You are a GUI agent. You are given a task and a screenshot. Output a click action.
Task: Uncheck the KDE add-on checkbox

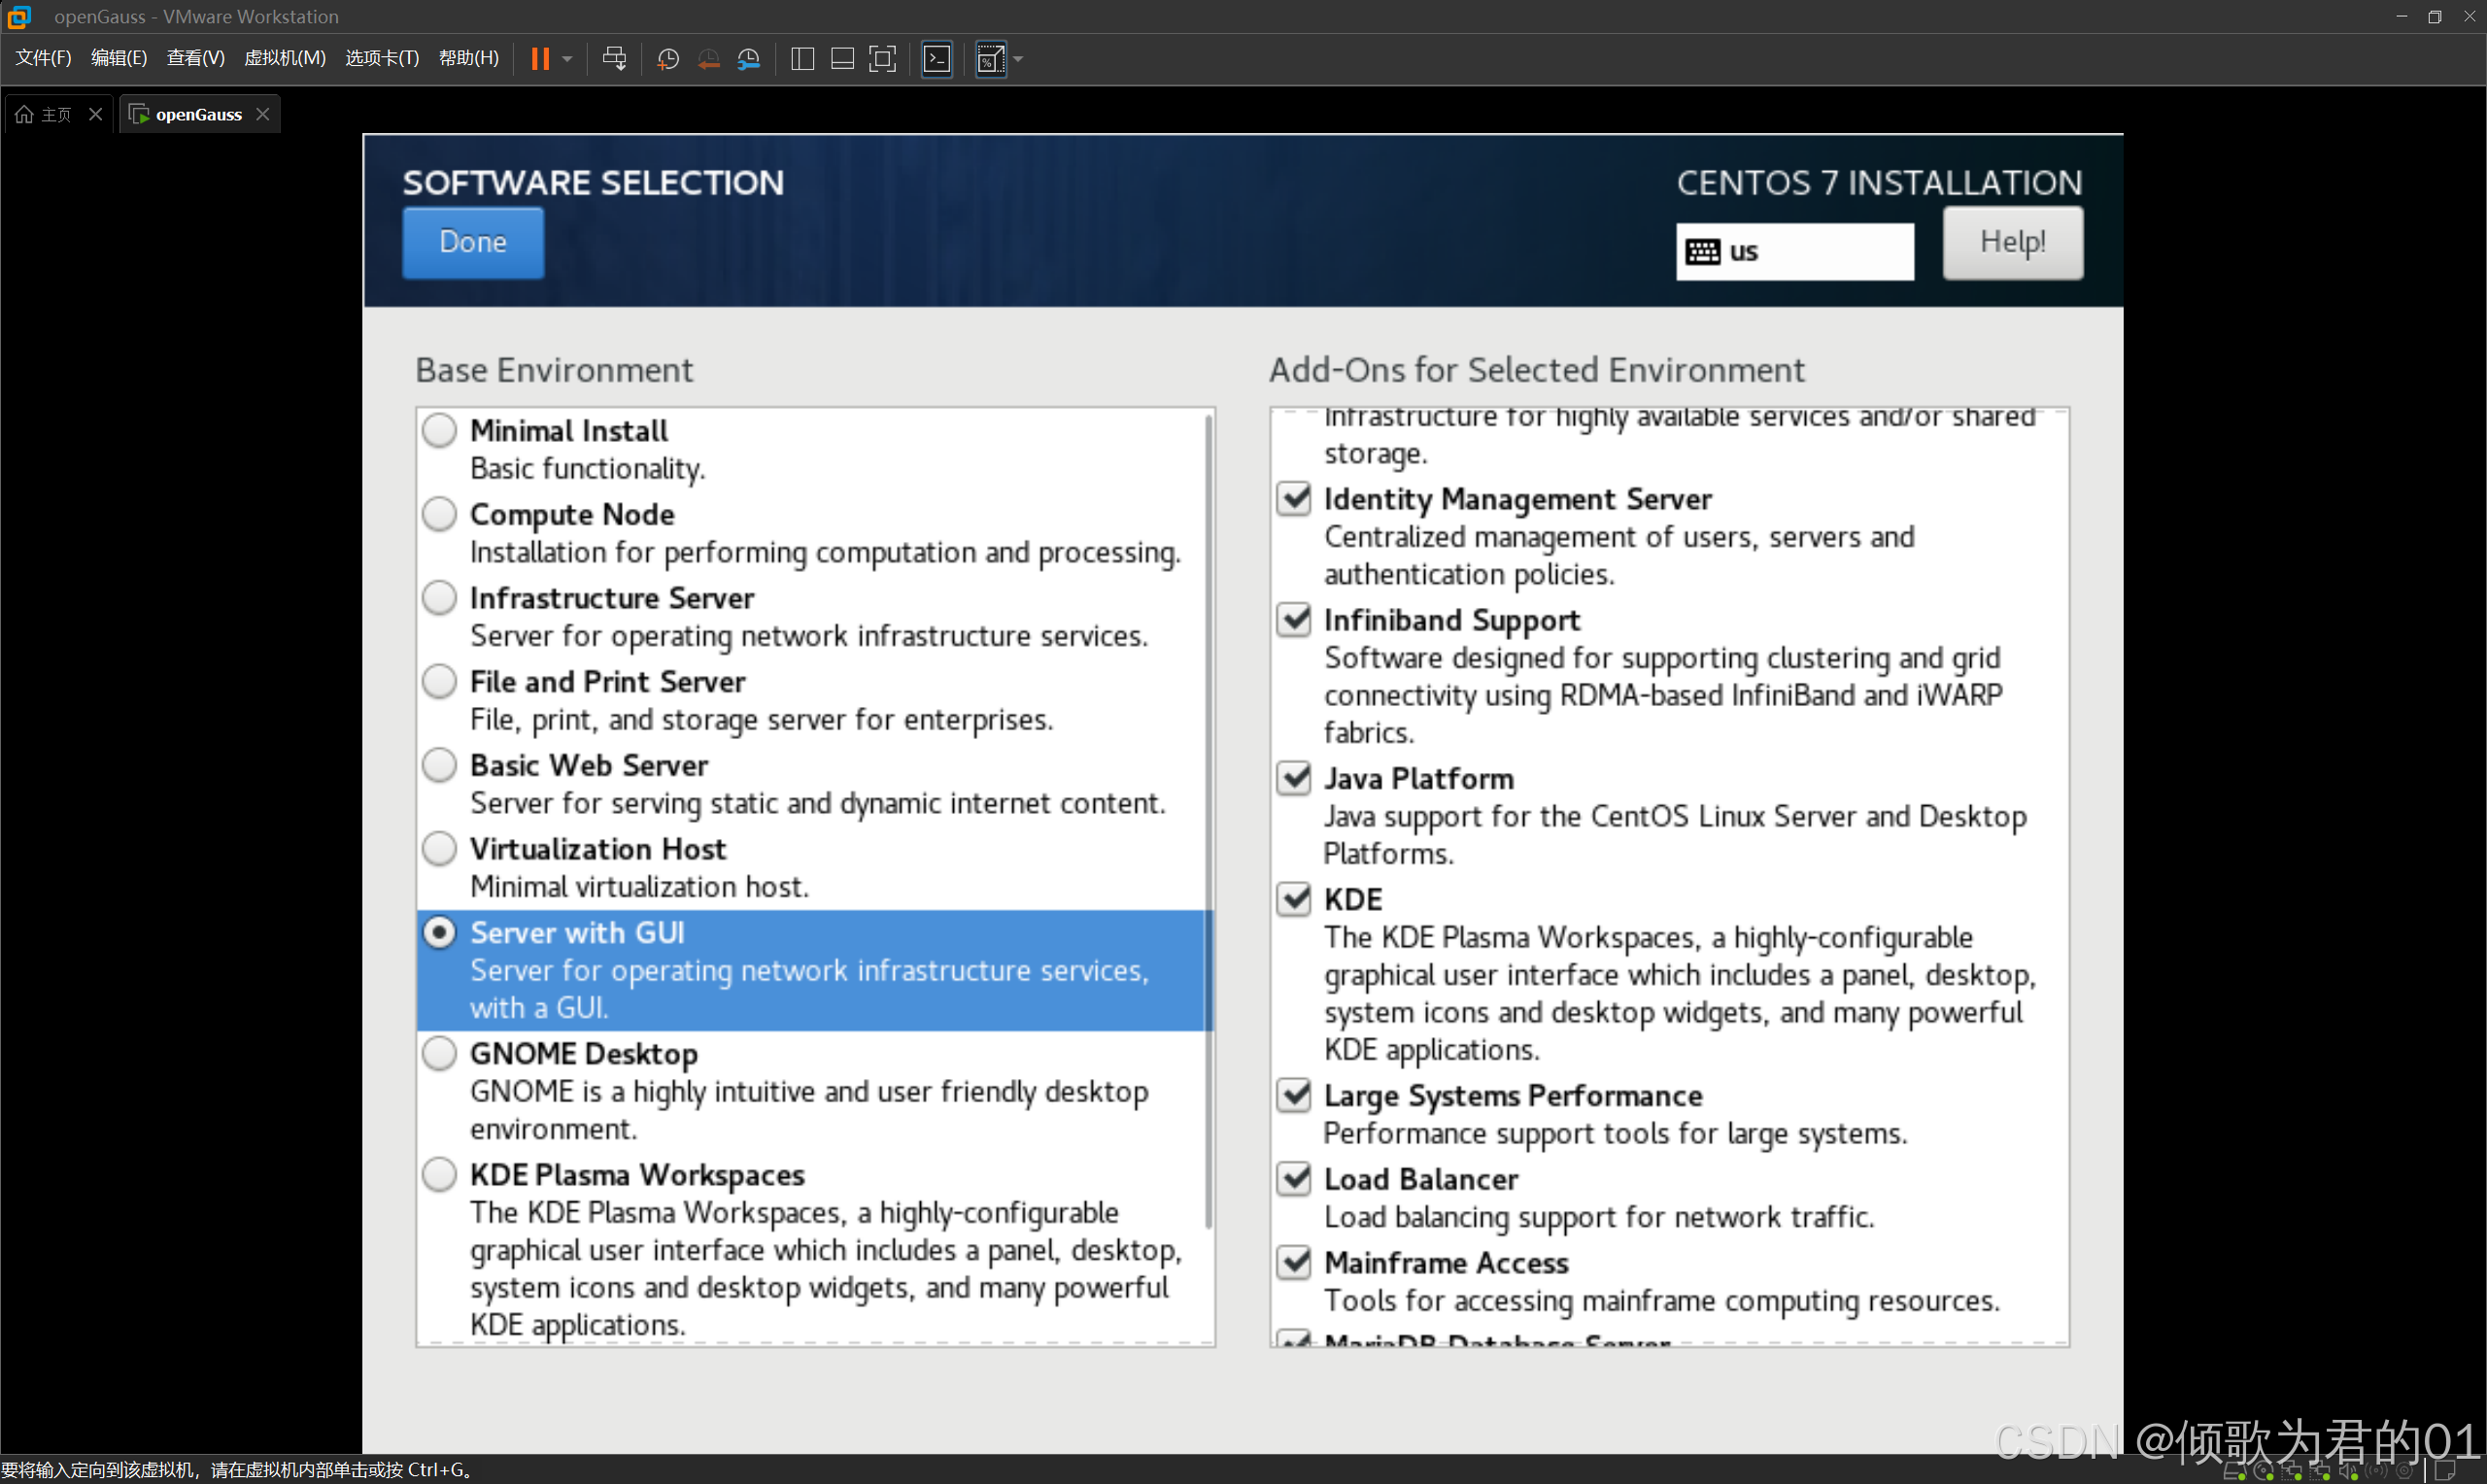tap(1294, 899)
